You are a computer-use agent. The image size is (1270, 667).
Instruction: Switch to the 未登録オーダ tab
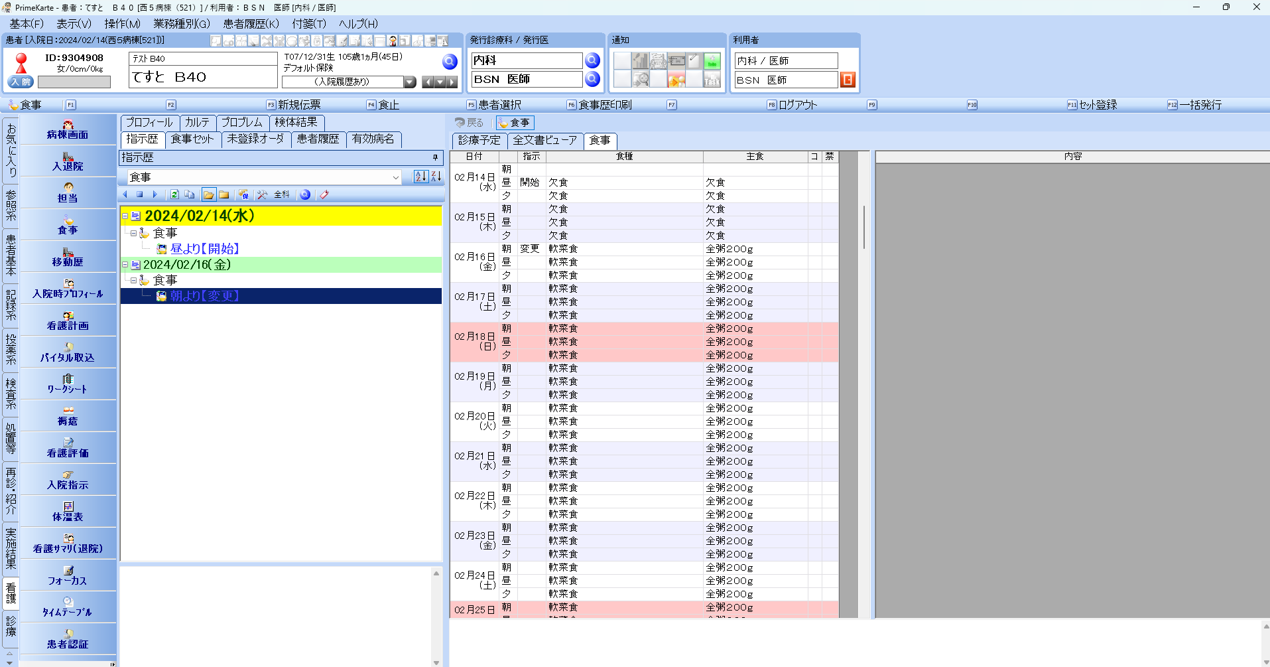coord(255,140)
